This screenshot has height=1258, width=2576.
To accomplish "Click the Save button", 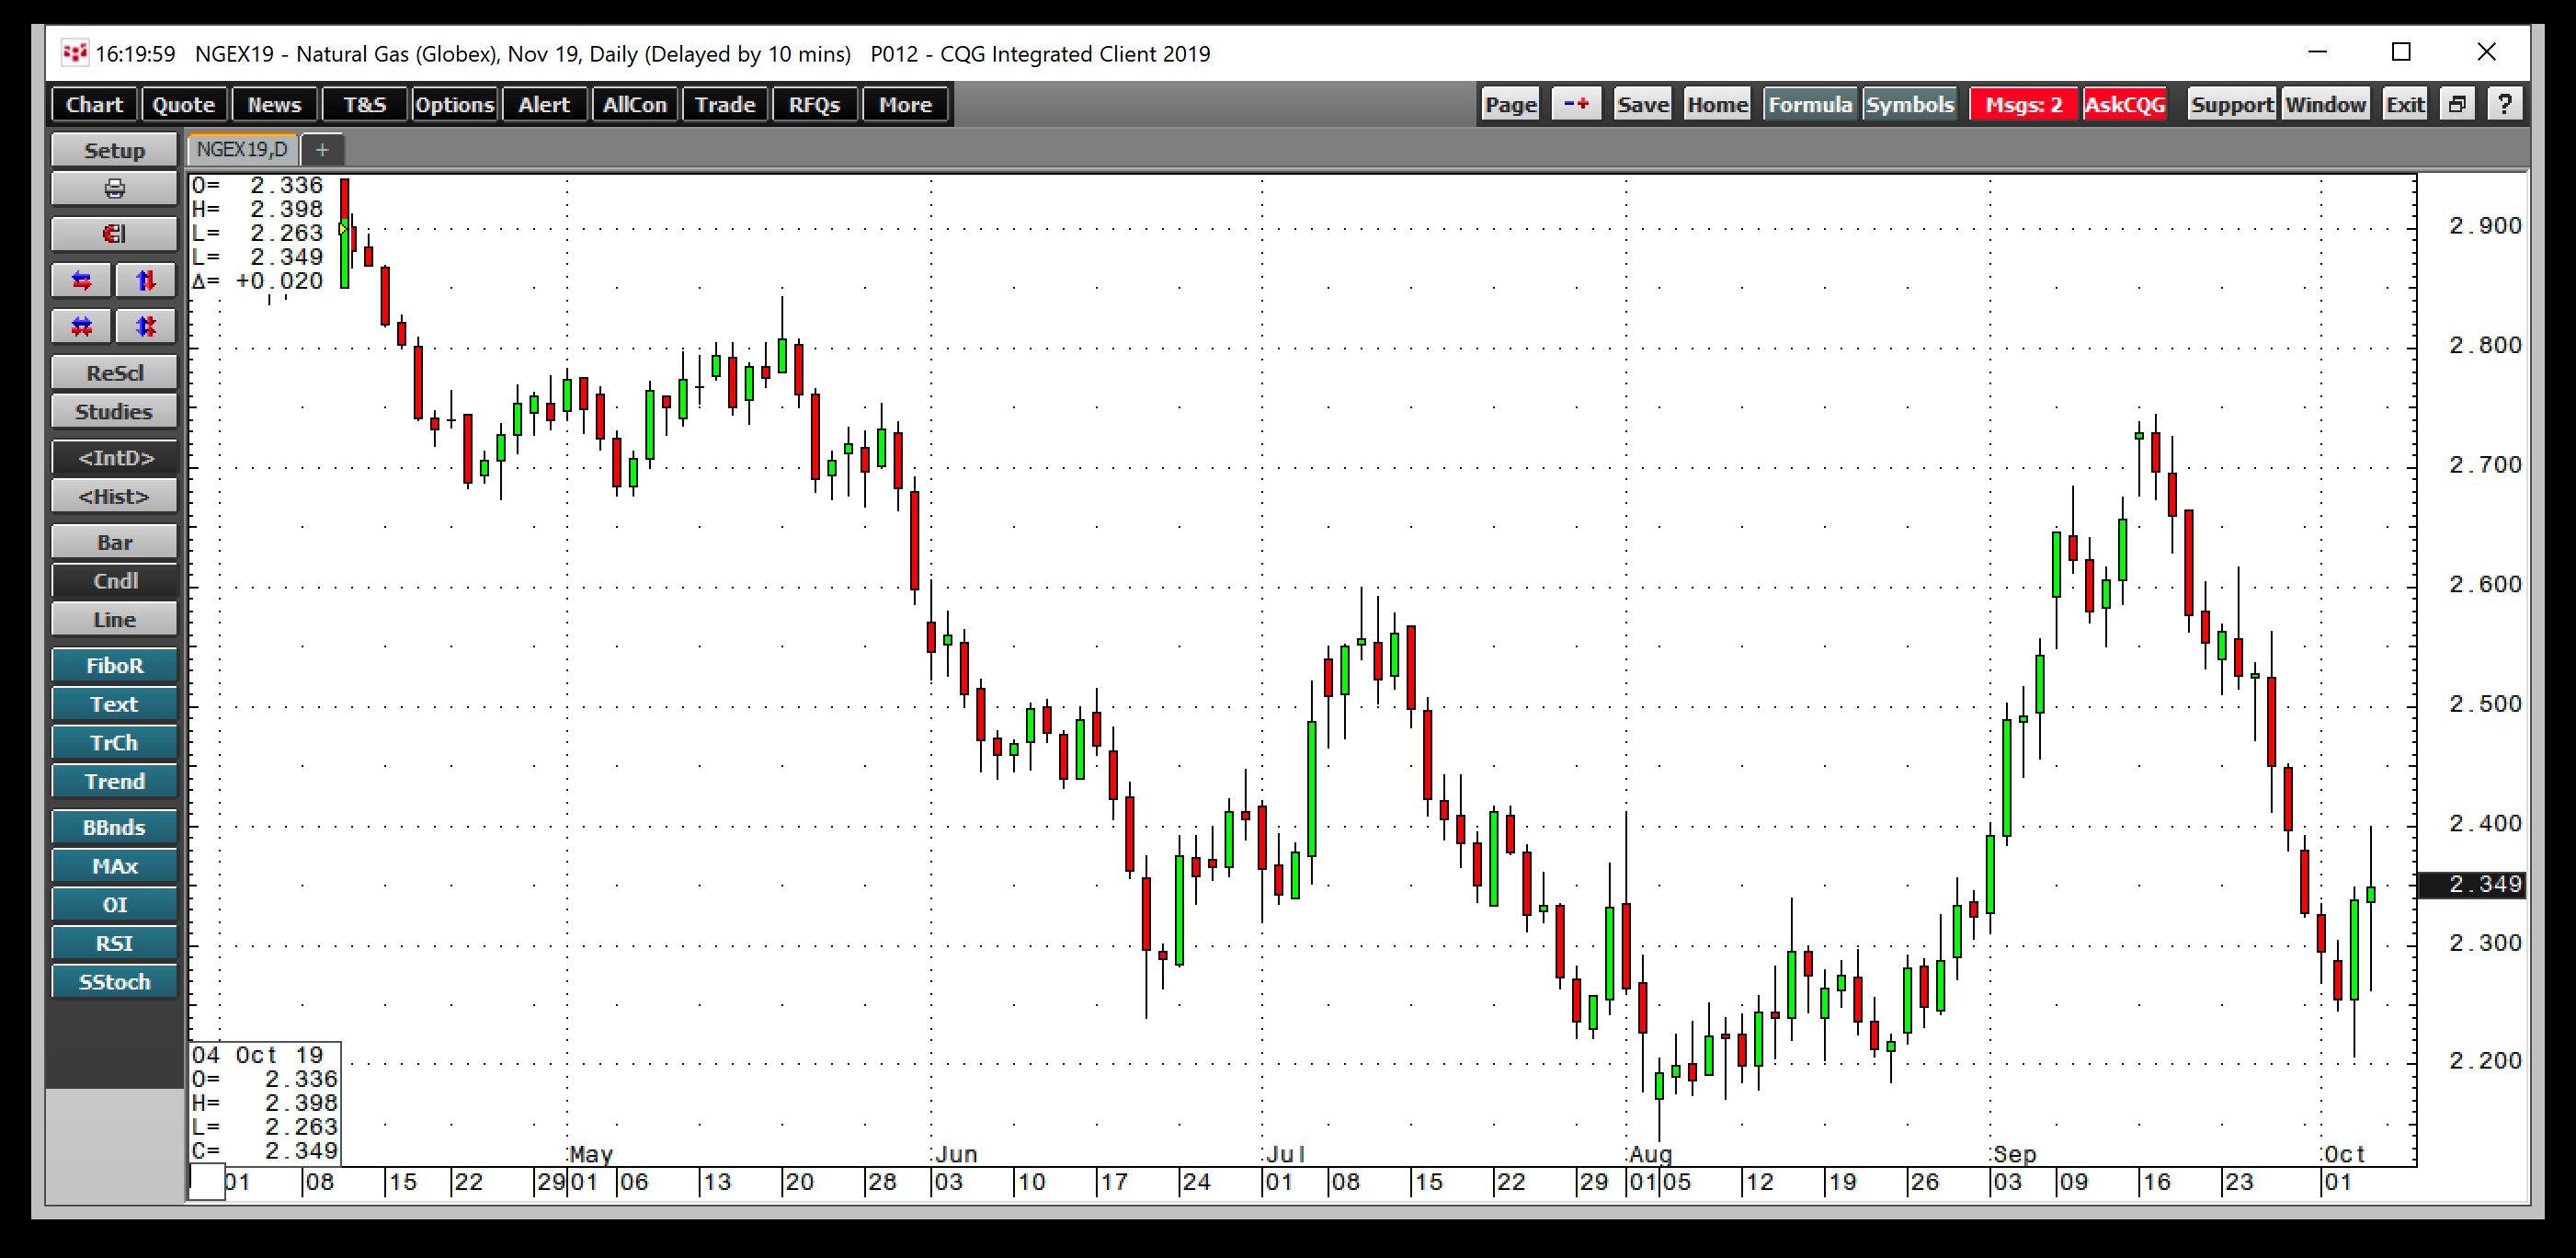I will click(1643, 104).
